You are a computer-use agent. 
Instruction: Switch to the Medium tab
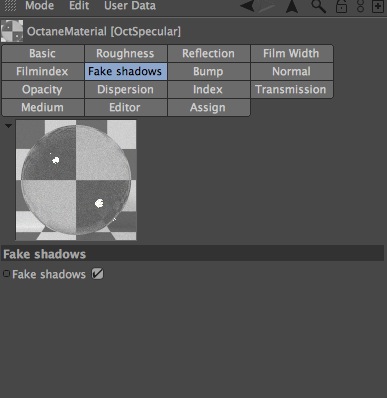(x=43, y=107)
